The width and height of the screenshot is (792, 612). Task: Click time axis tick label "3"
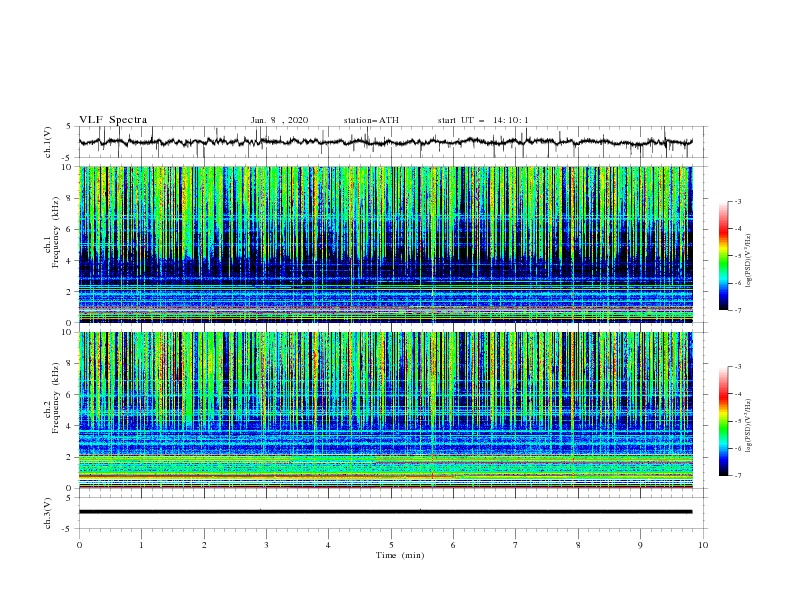pos(266,545)
